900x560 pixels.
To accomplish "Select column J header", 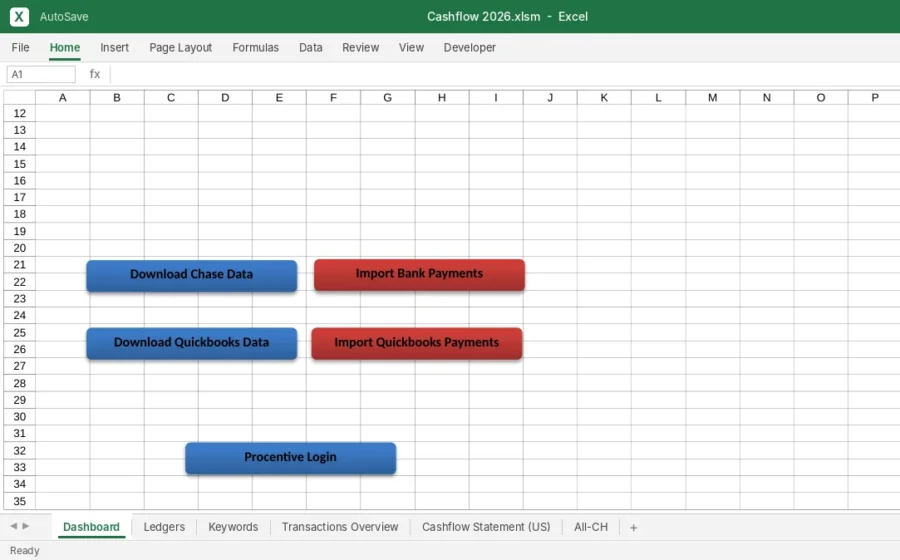I will [x=550, y=98].
